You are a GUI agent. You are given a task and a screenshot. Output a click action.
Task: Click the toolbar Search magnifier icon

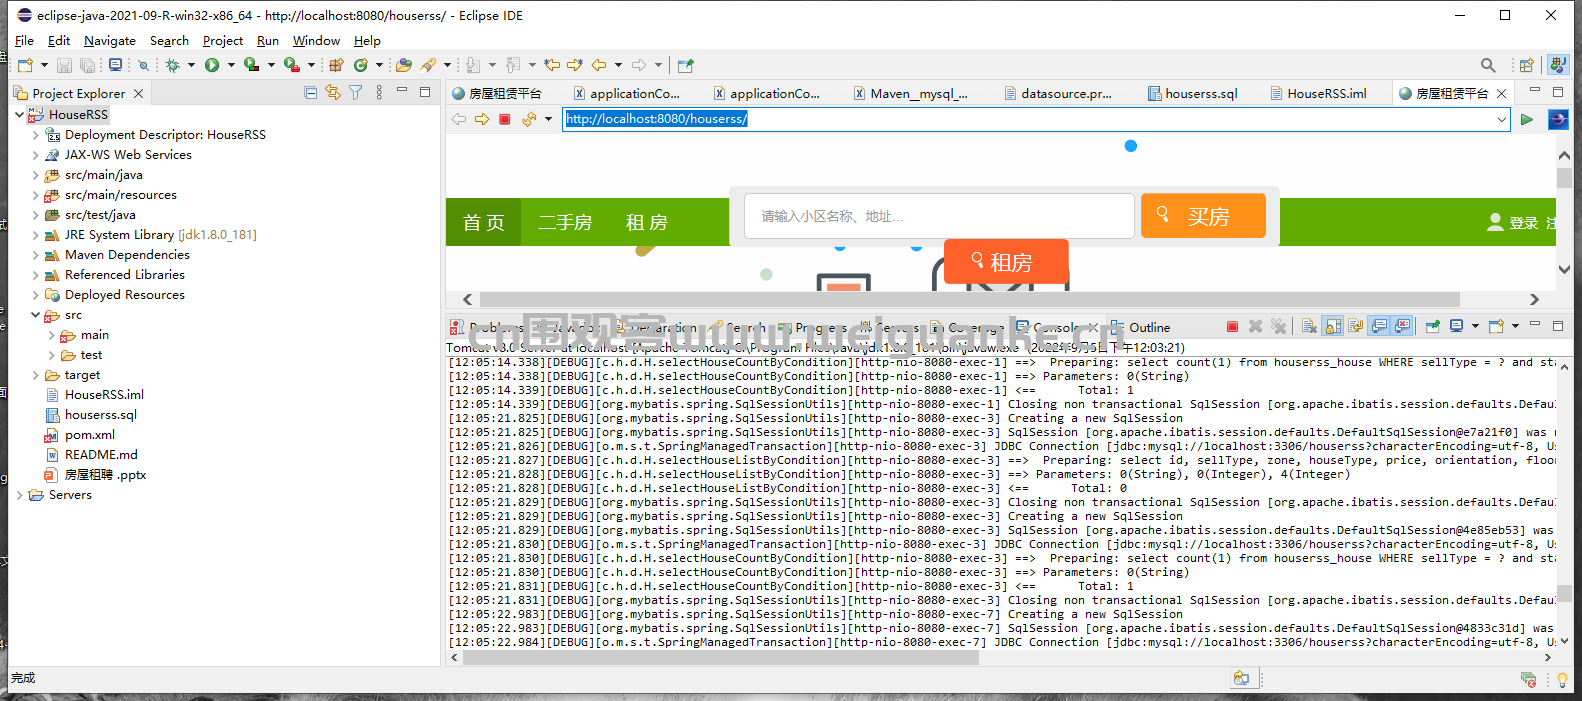[1488, 65]
